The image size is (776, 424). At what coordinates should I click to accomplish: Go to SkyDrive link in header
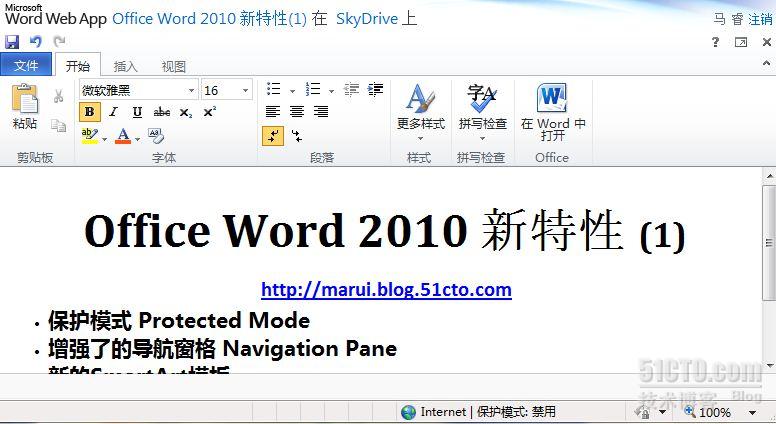(x=367, y=19)
